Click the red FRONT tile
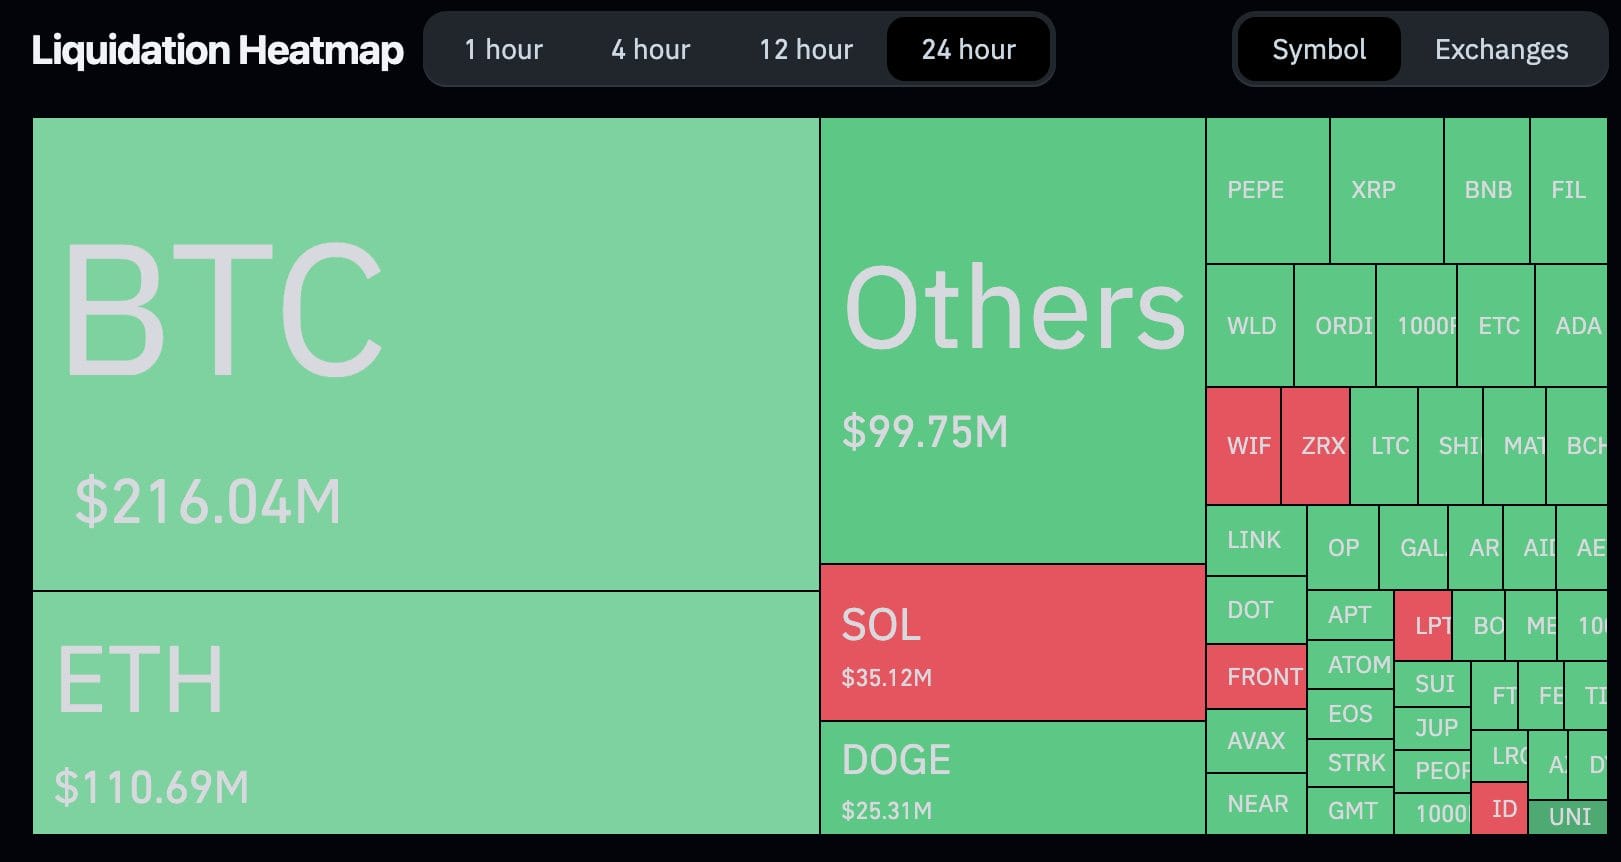The width and height of the screenshot is (1621, 862). (x=1256, y=677)
